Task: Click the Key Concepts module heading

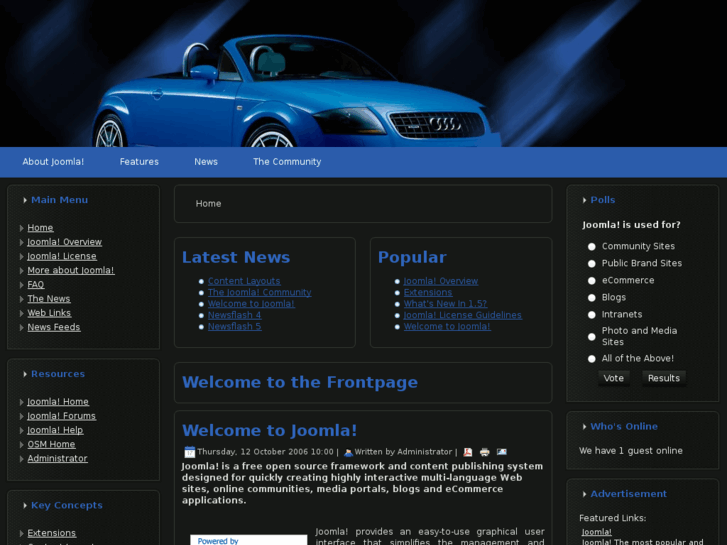Action: [67, 505]
